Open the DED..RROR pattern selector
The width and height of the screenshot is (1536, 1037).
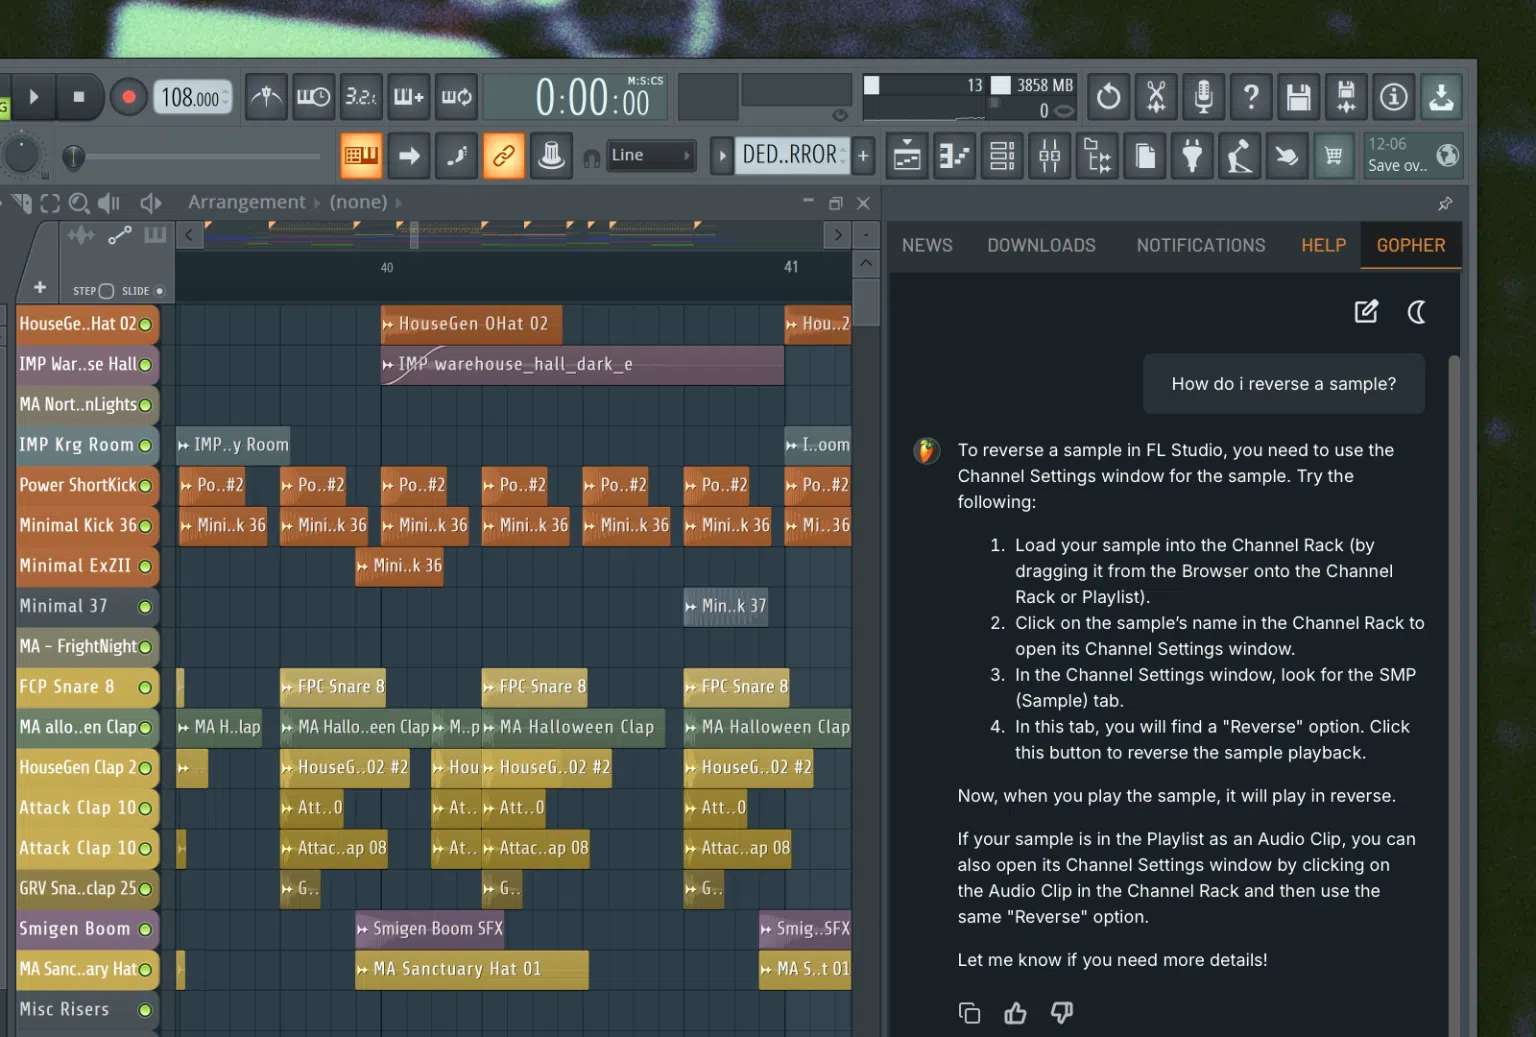pyautogui.click(x=790, y=155)
